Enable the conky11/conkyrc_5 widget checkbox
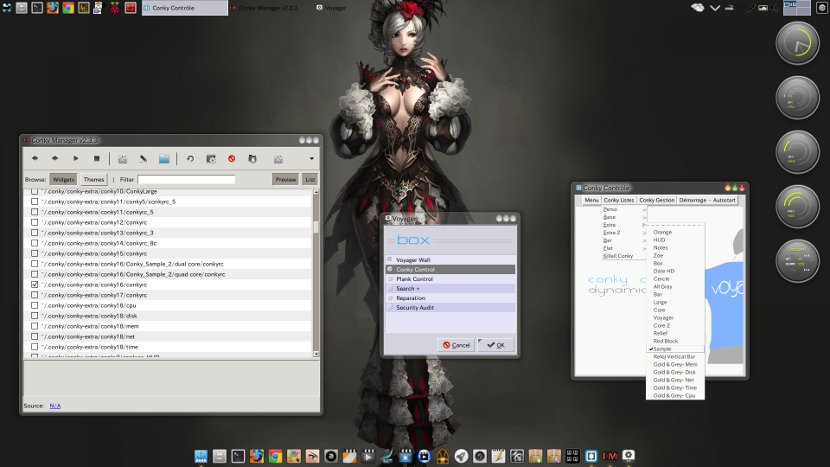830x467 pixels. pos(34,212)
